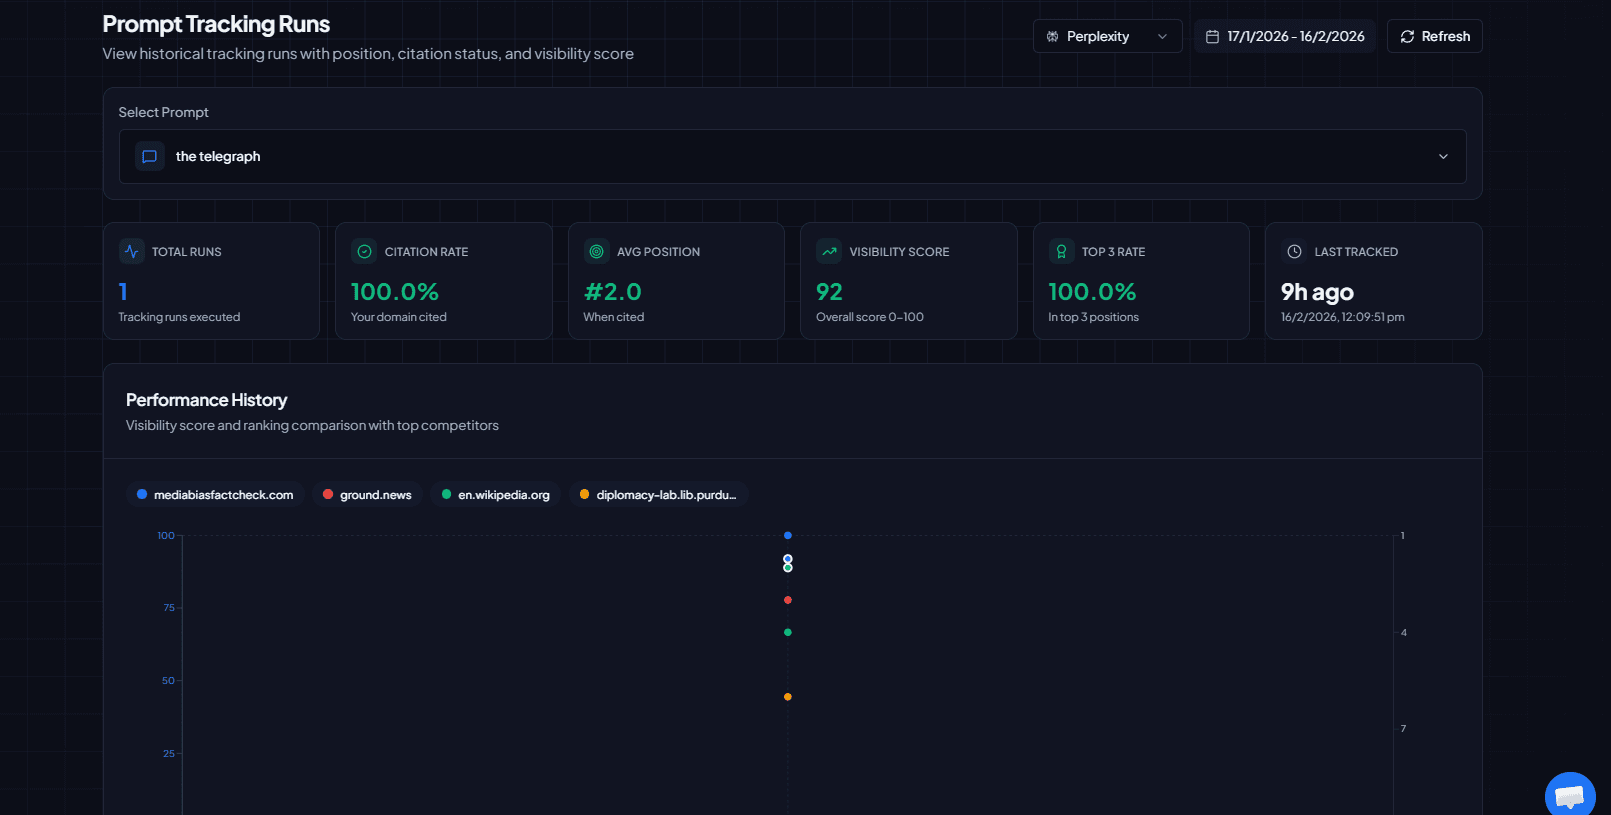Click the Last Tracked clock icon
The width and height of the screenshot is (1611, 815).
[x=1294, y=252]
